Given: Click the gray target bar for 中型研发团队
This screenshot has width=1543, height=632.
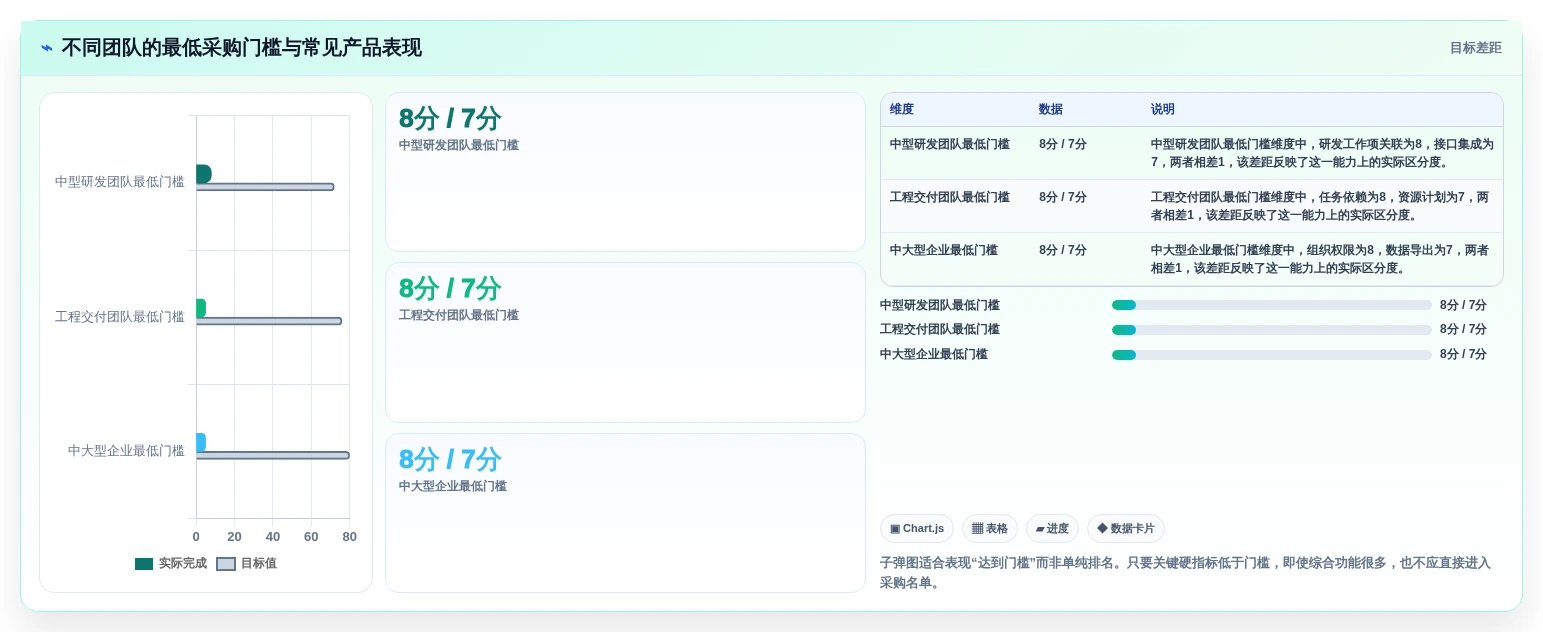Looking at the screenshot, I should [265, 187].
